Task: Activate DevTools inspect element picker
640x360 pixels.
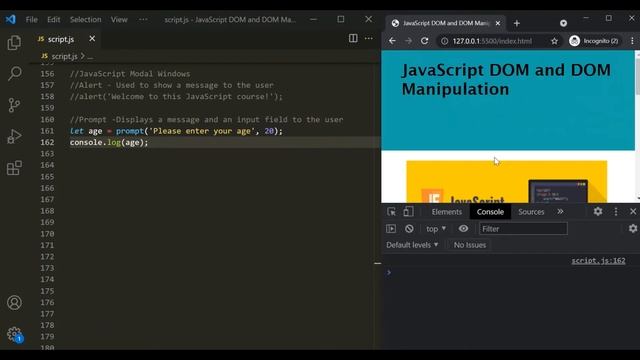Action: click(391, 211)
